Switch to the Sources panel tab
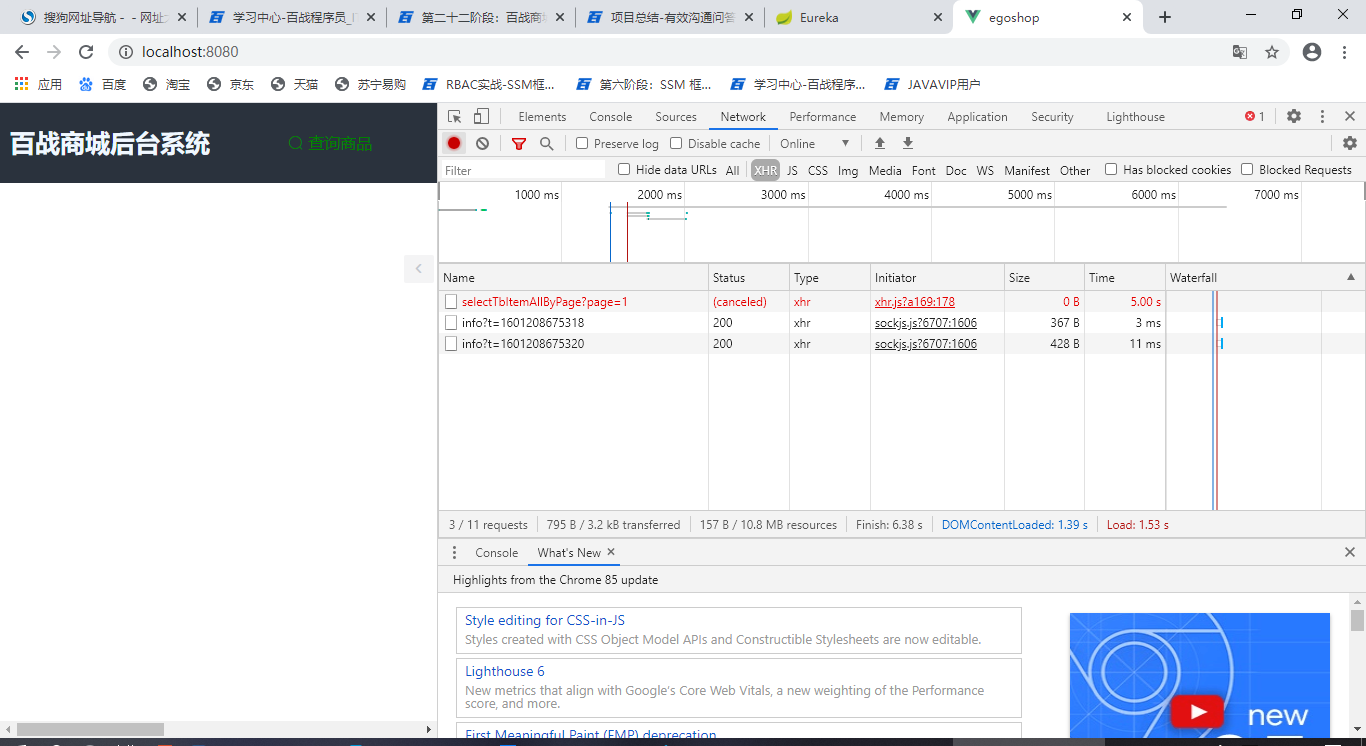Image resolution: width=1366 pixels, height=746 pixels. pos(676,116)
